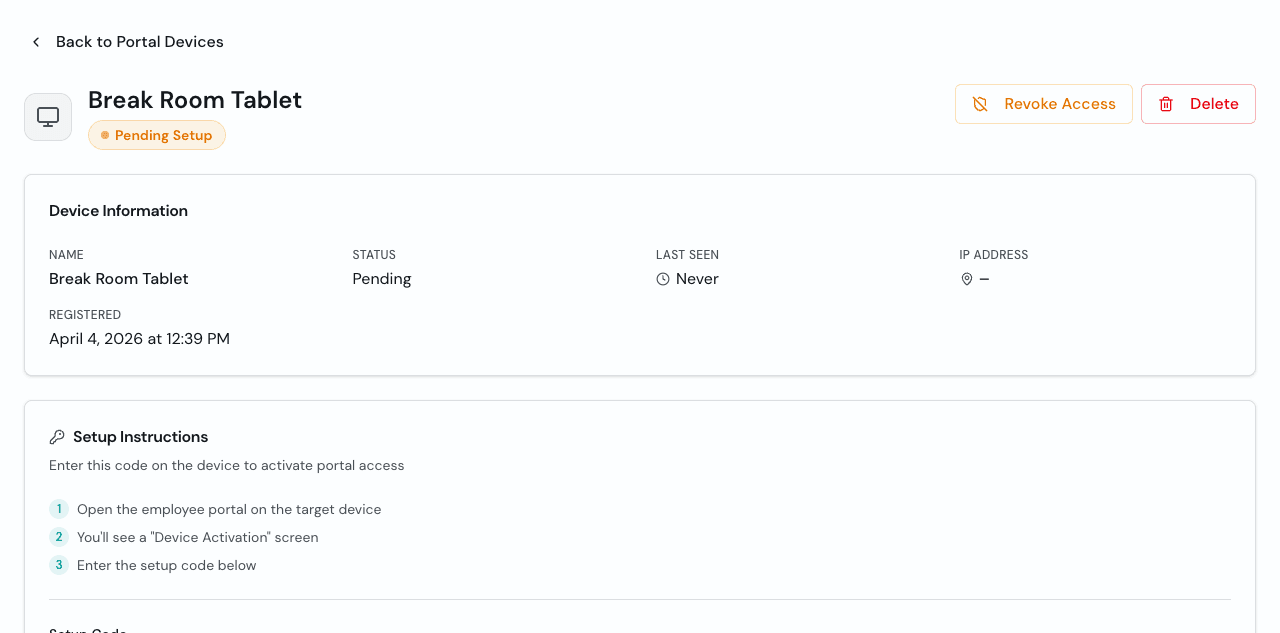
Task: Click the key icon beside Setup Instructions
Action: tap(57, 436)
